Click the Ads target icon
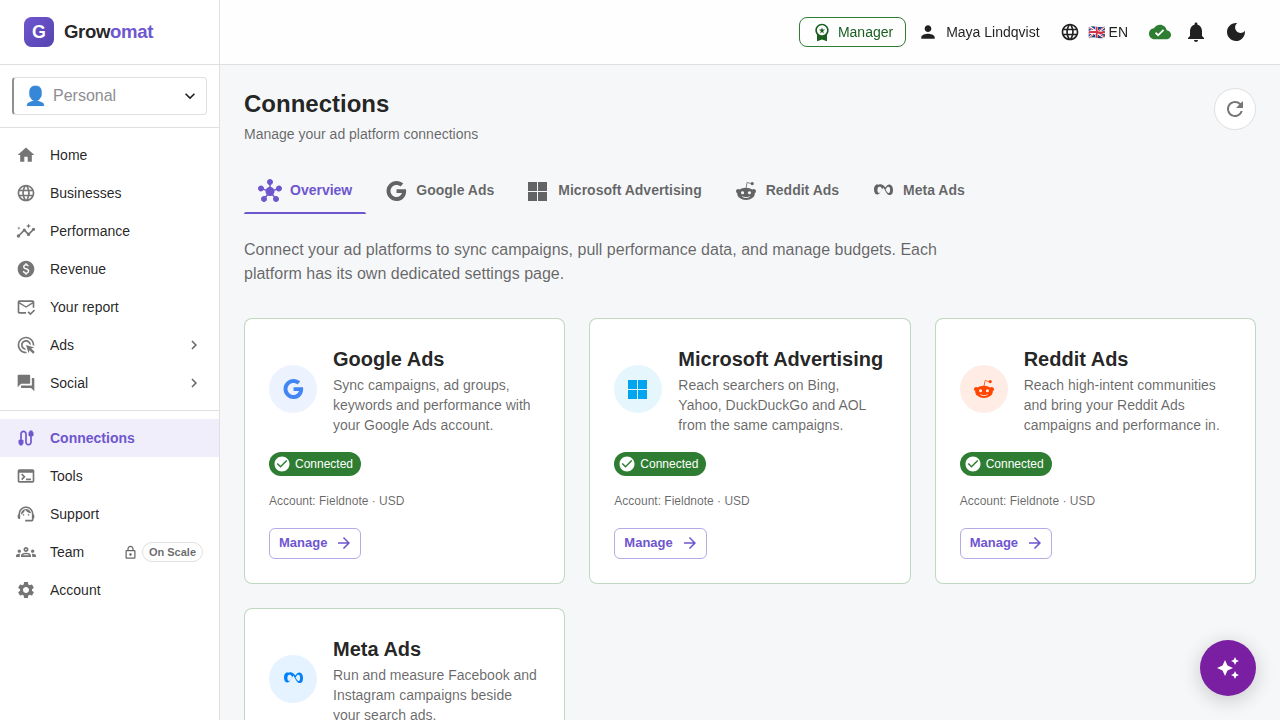The height and width of the screenshot is (720, 1280). (26, 345)
